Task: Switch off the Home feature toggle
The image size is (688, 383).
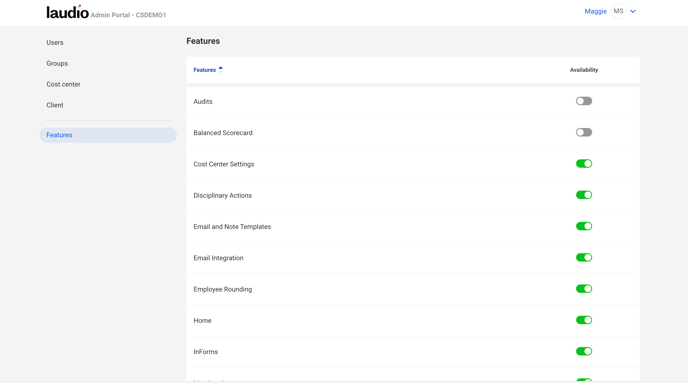Action: 584,320
